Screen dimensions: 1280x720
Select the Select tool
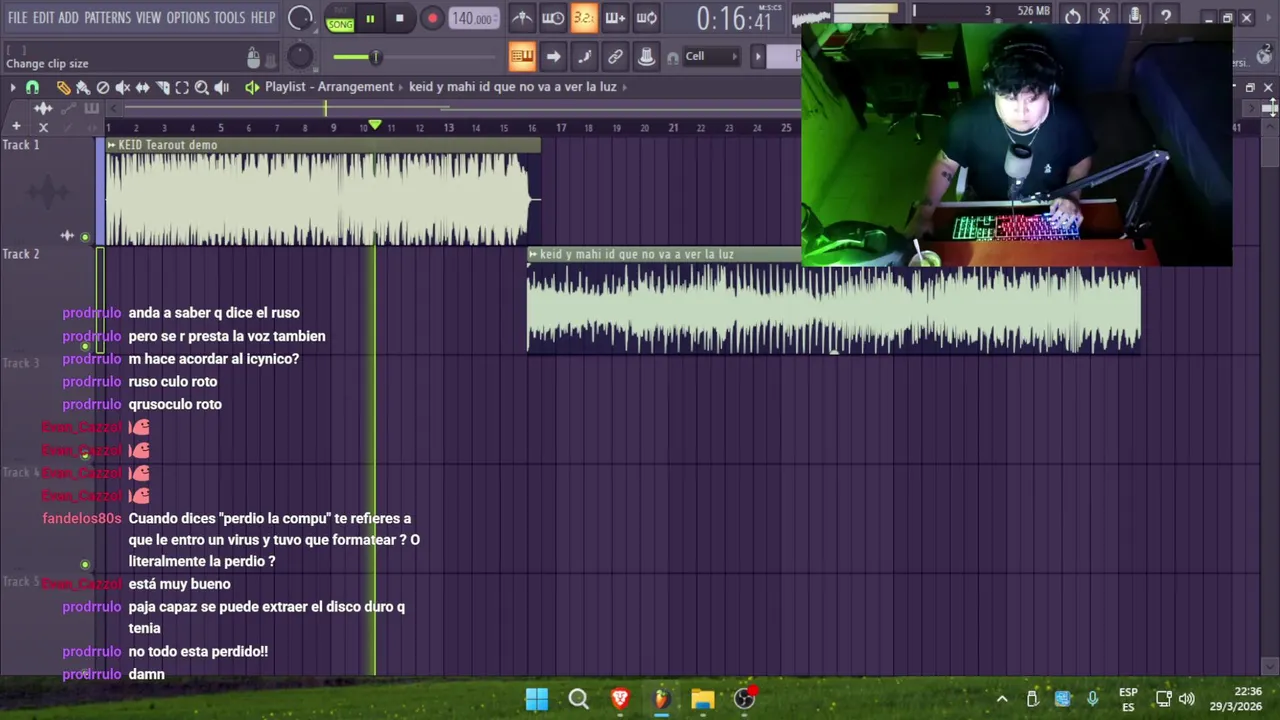182,87
